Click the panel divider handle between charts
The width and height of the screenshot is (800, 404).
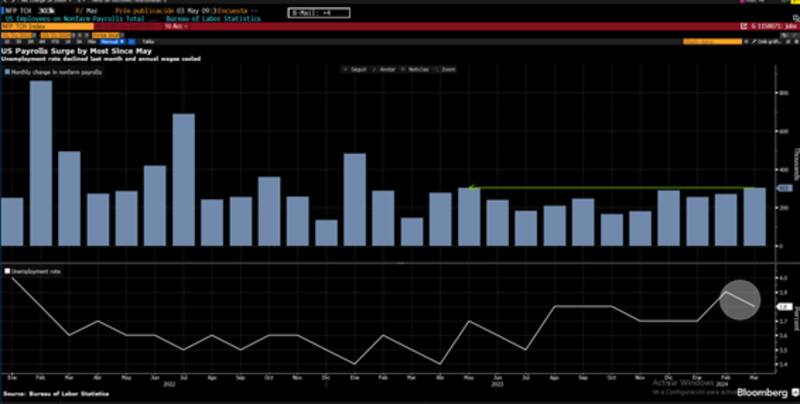pos(400,263)
